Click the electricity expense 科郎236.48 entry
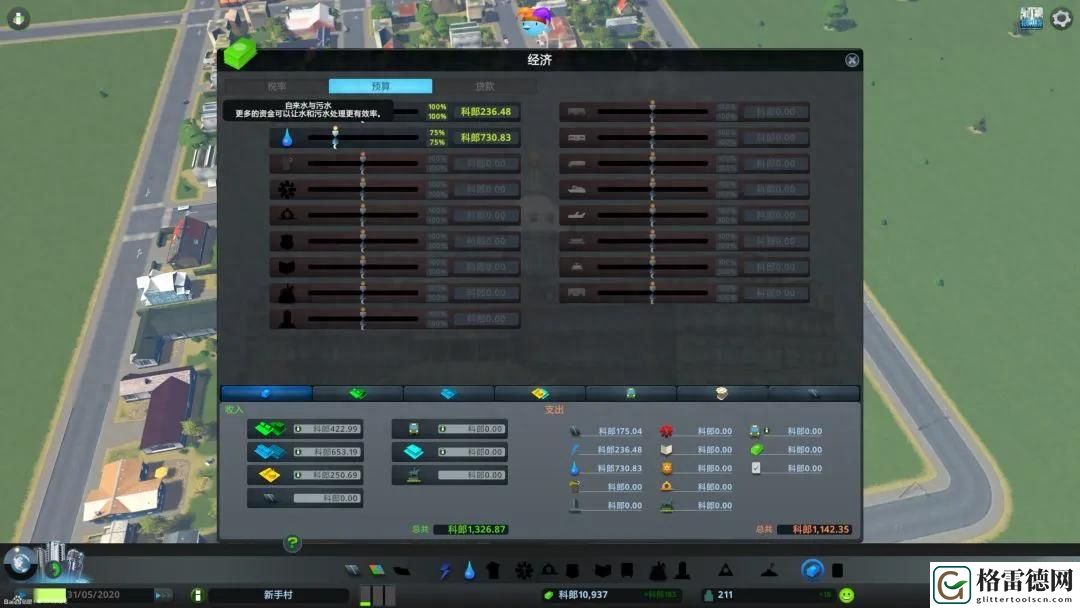1080x608 pixels. pyautogui.click(x=606, y=450)
